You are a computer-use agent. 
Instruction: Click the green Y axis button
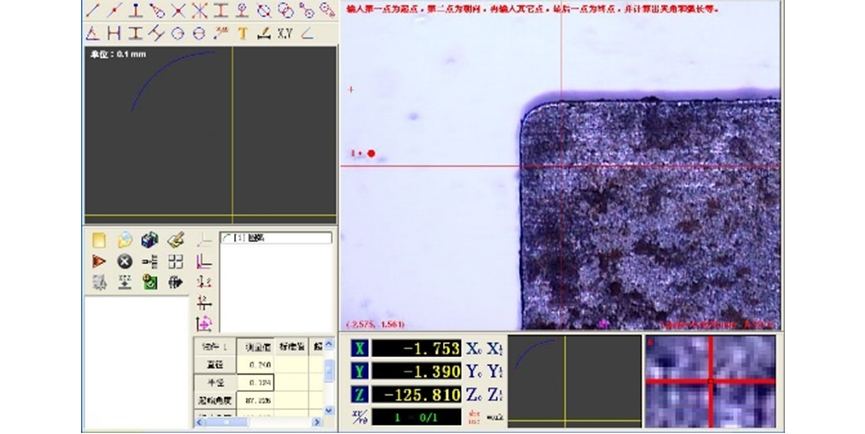[x=359, y=369]
